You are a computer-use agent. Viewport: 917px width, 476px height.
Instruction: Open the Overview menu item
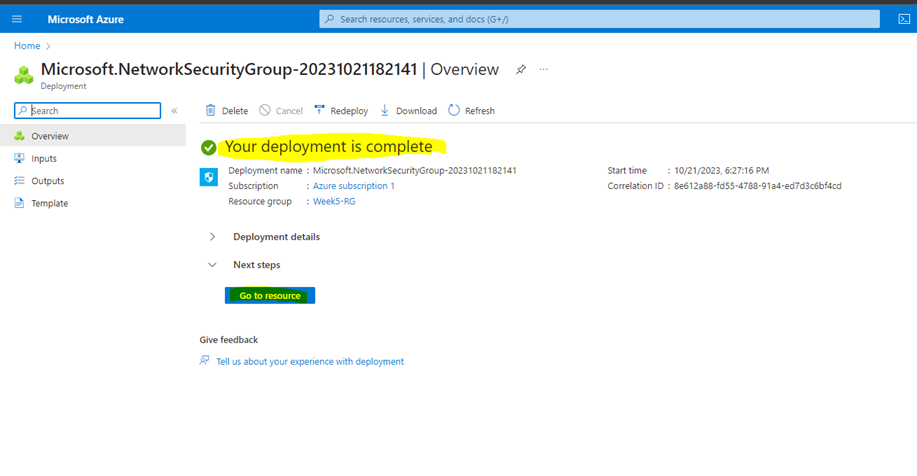(93, 136)
